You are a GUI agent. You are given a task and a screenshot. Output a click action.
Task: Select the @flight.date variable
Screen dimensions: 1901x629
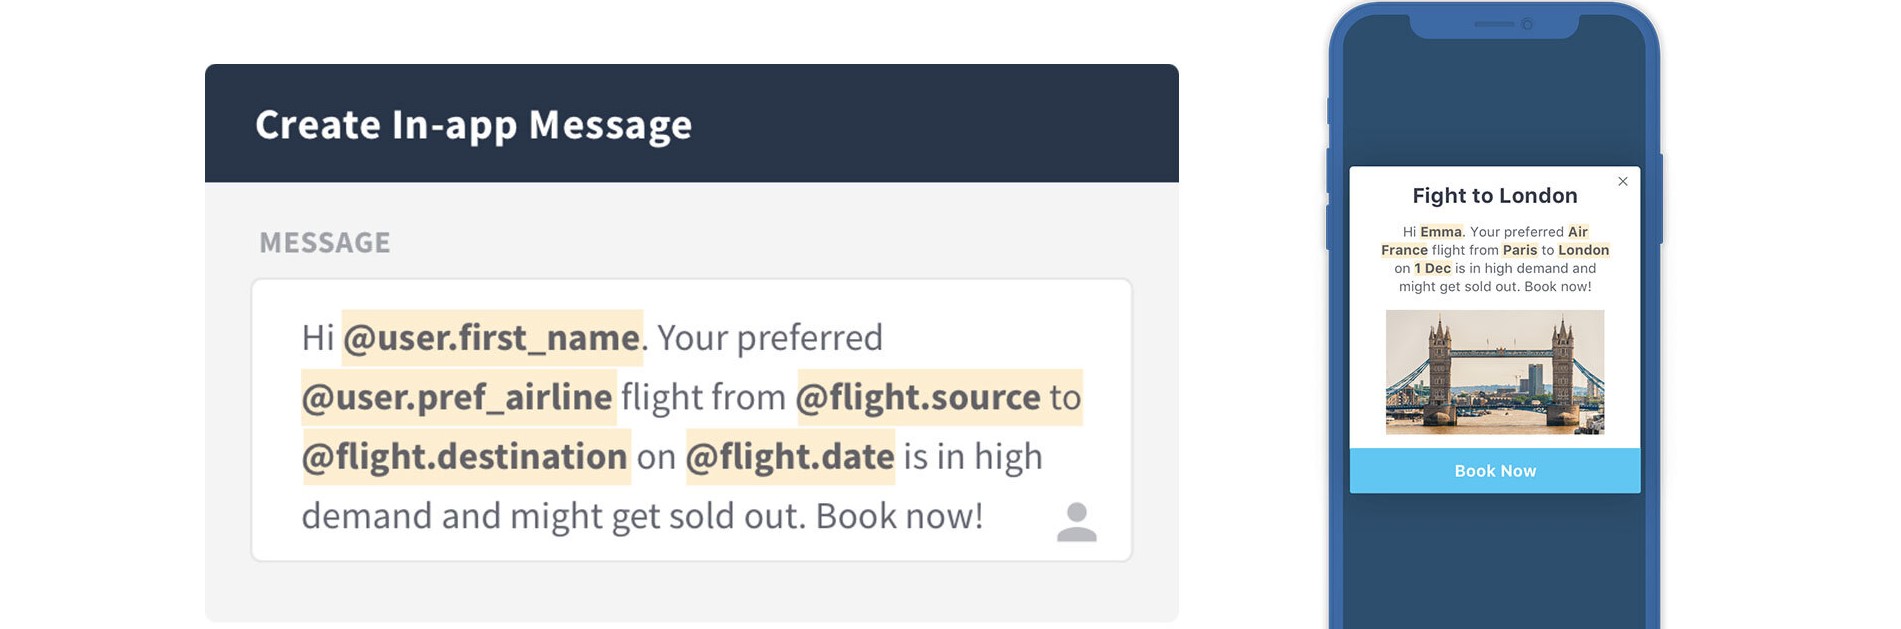tap(790, 457)
